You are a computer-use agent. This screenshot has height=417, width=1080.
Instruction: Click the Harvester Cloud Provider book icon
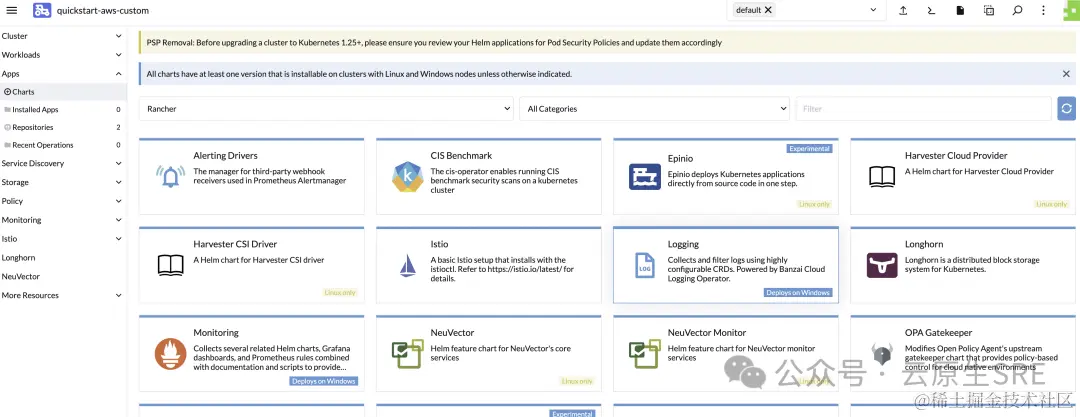882,176
